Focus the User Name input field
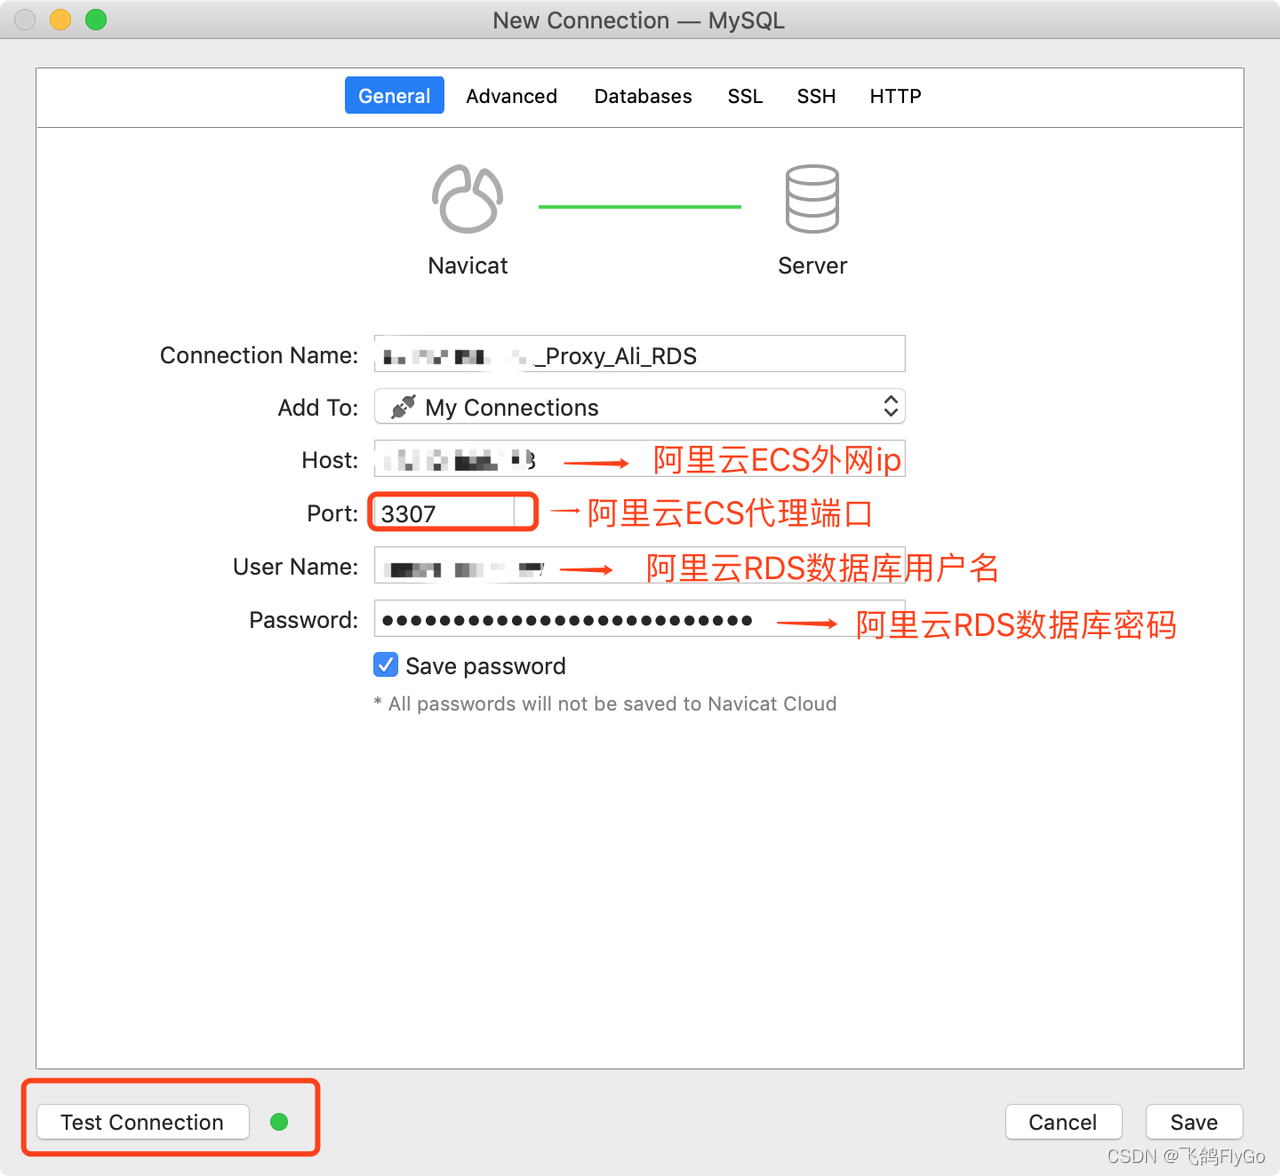This screenshot has width=1280, height=1176. pyautogui.click(x=640, y=566)
